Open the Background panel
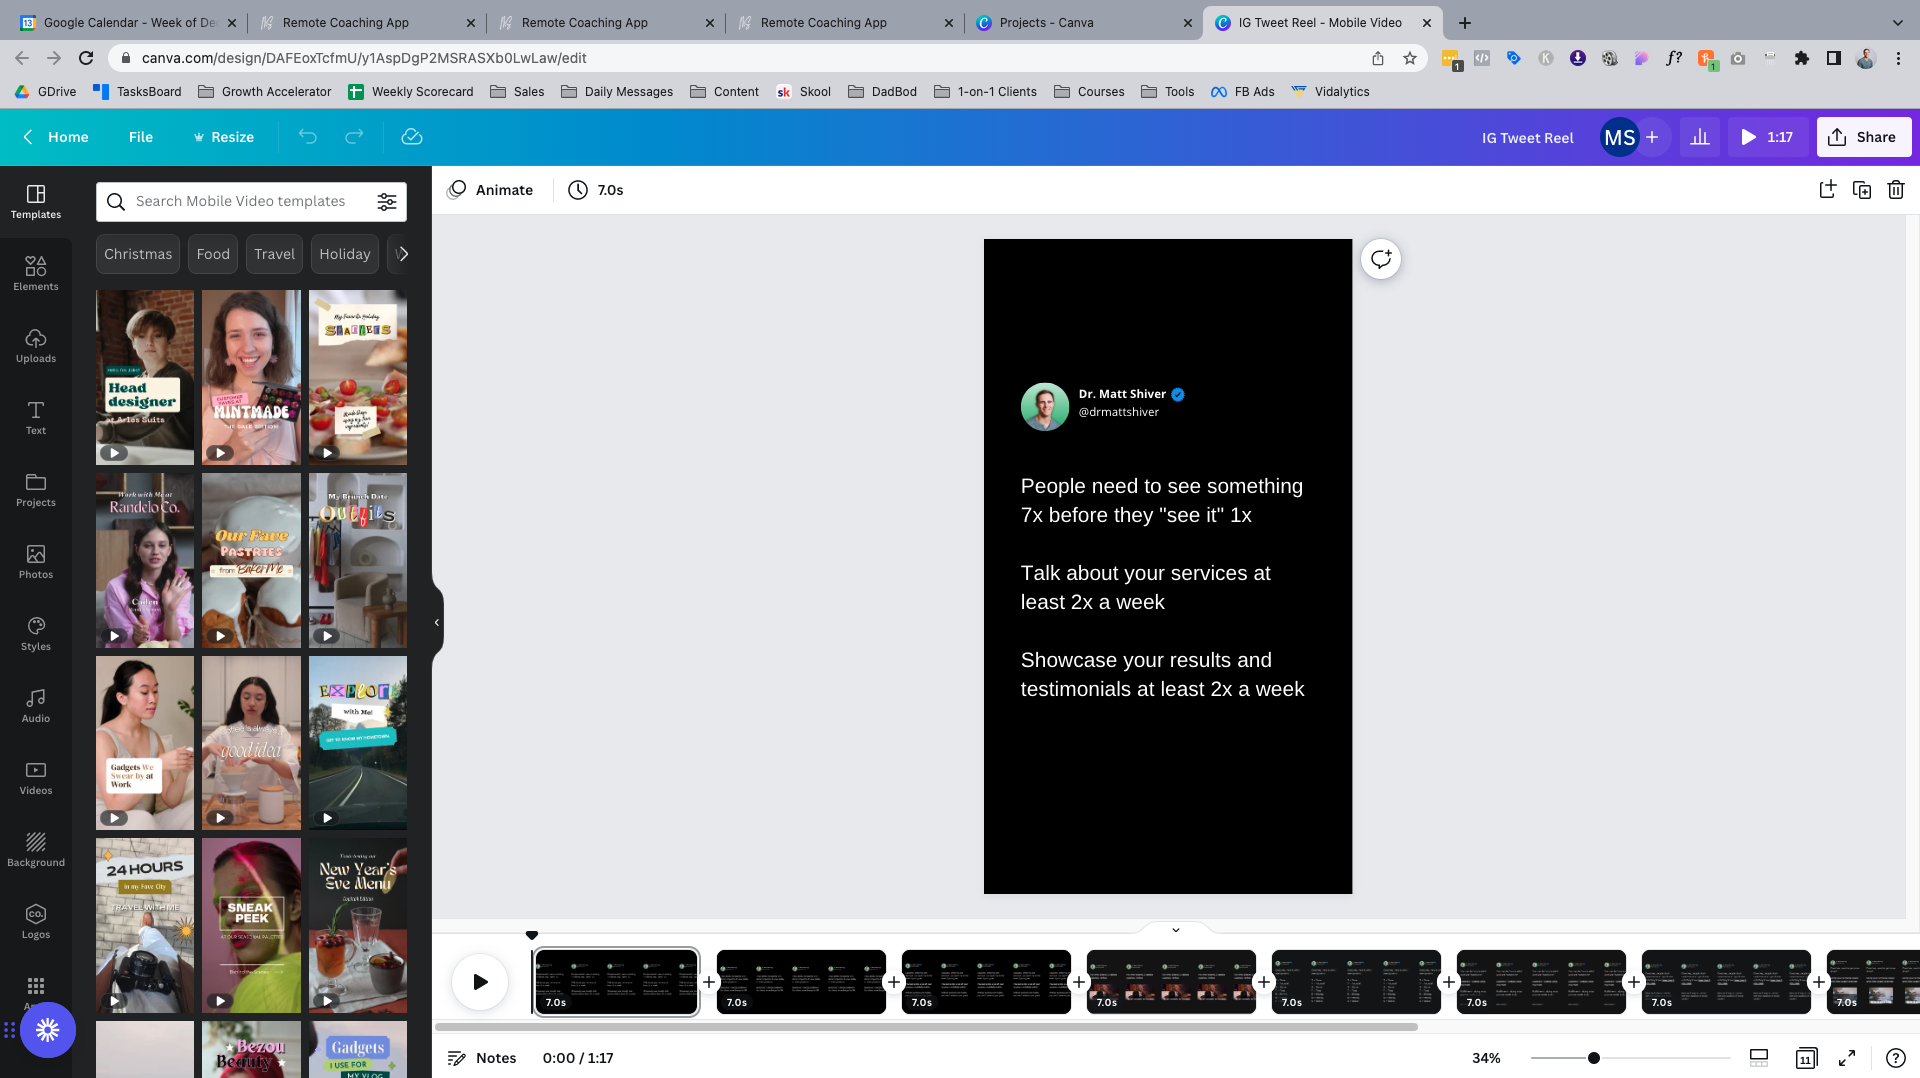The height and width of the screenshot is (1078, 1920). pos(36,849)
